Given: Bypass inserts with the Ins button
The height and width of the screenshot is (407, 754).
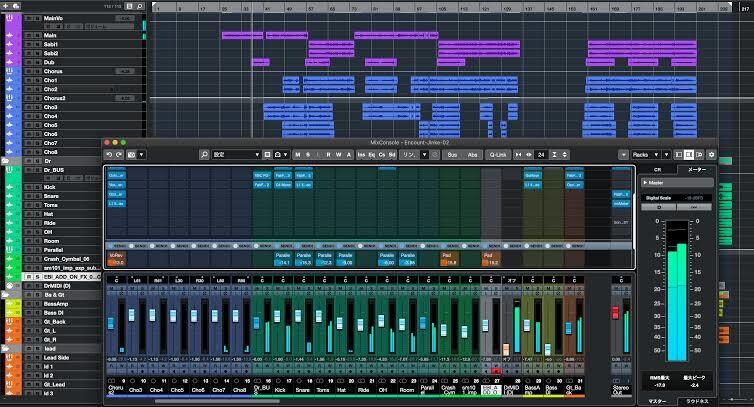Looking at the screenshot, I should 361,154.
